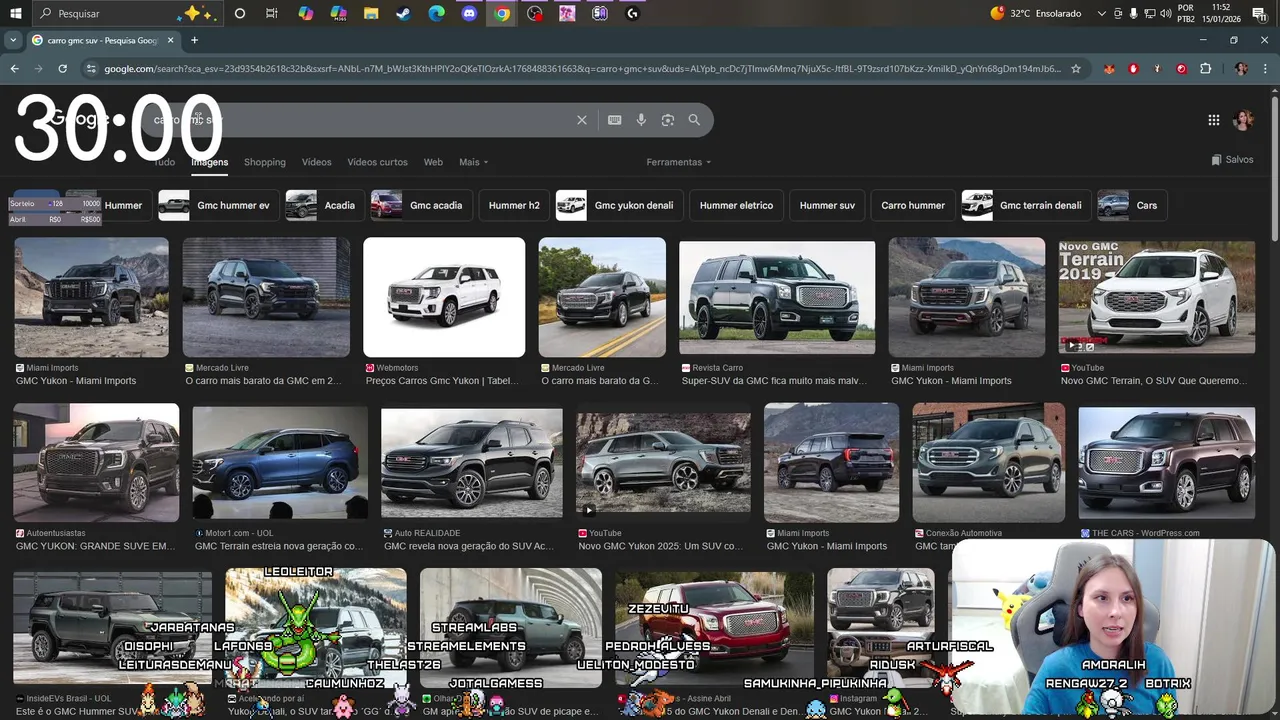Viewport: 1280px width, 720px height.
Task: Open the Google account avatar on the page
Action: [1243, 120]
